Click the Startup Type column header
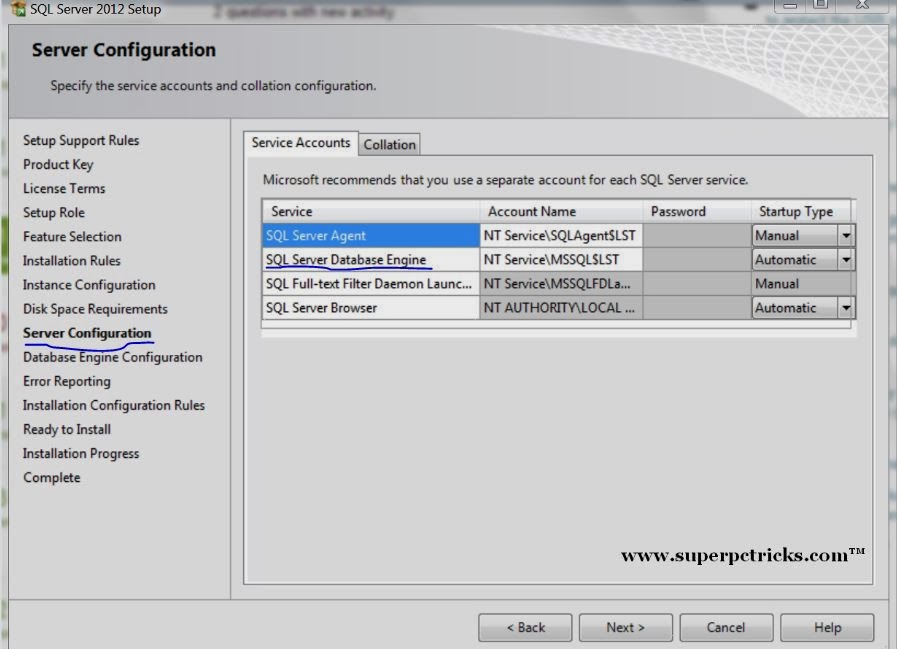Viewport: 897px width, 649px height. click(x=801, y=211)
